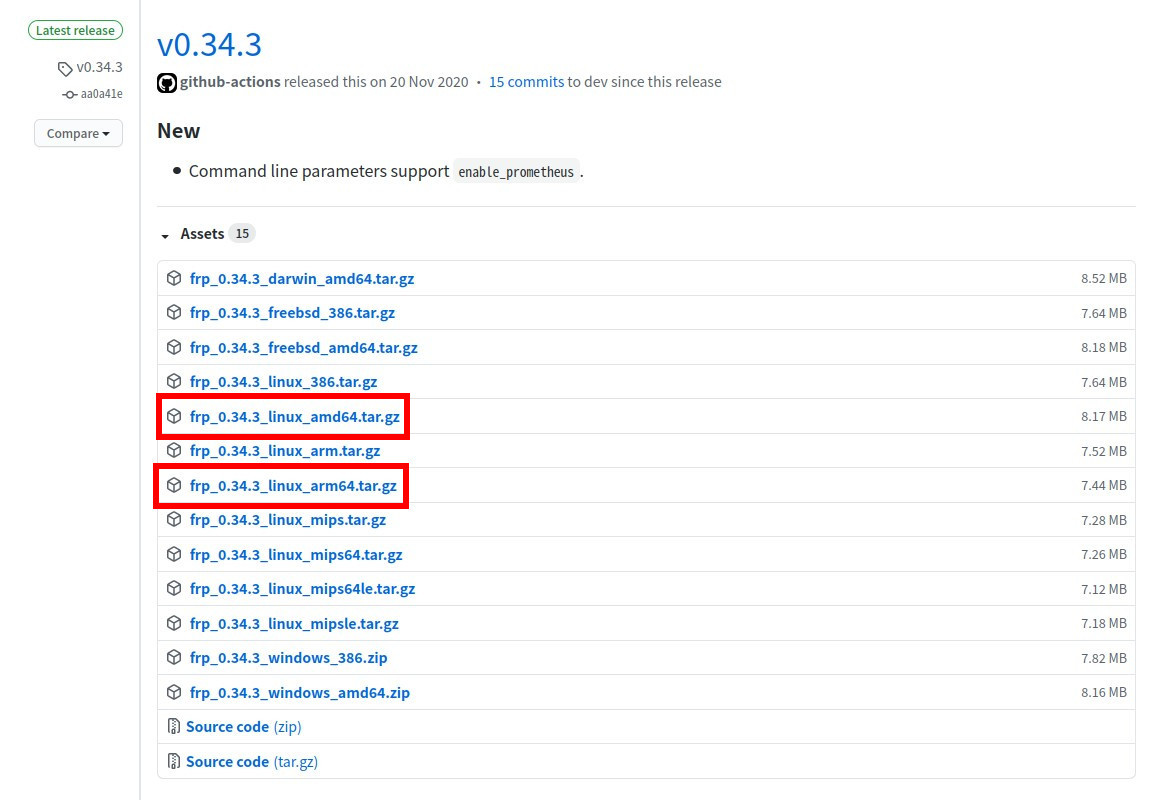Image resolution: width=1169 pixels, height=800 pixels.
Task: Click the 7.12 MB file size
Action: coord(1103,589)
